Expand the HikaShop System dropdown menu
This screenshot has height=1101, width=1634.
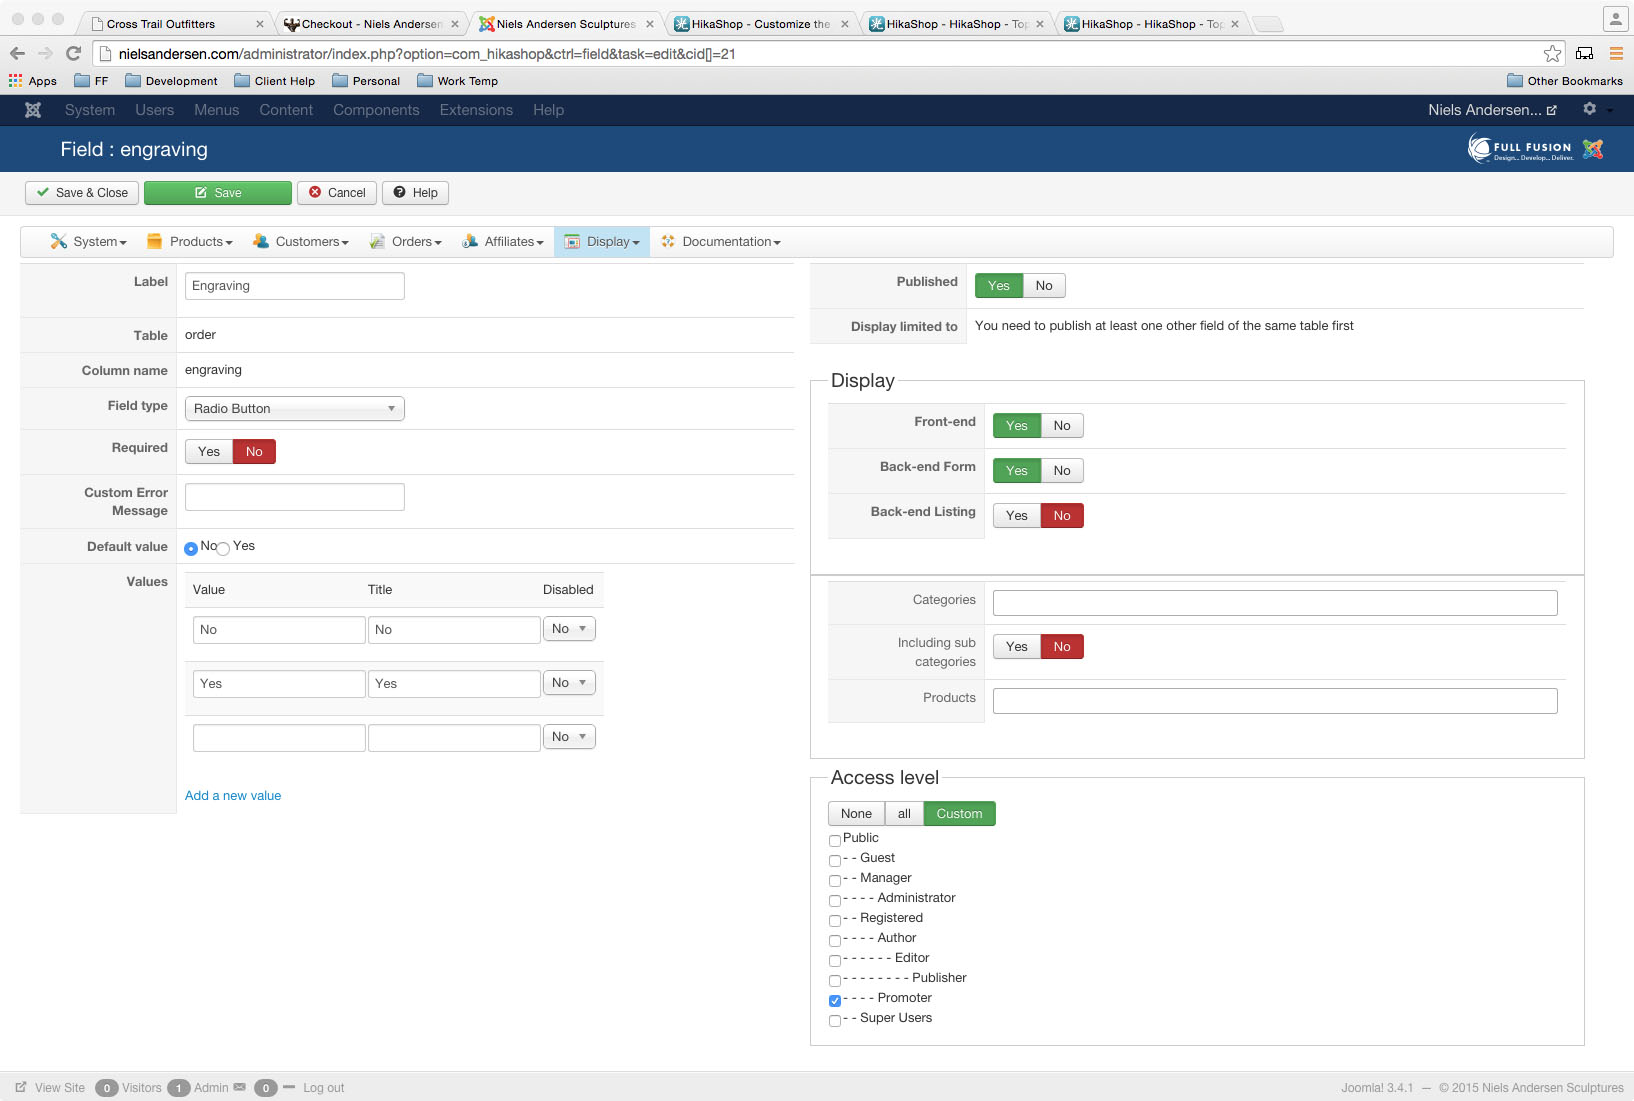(89, 242)
